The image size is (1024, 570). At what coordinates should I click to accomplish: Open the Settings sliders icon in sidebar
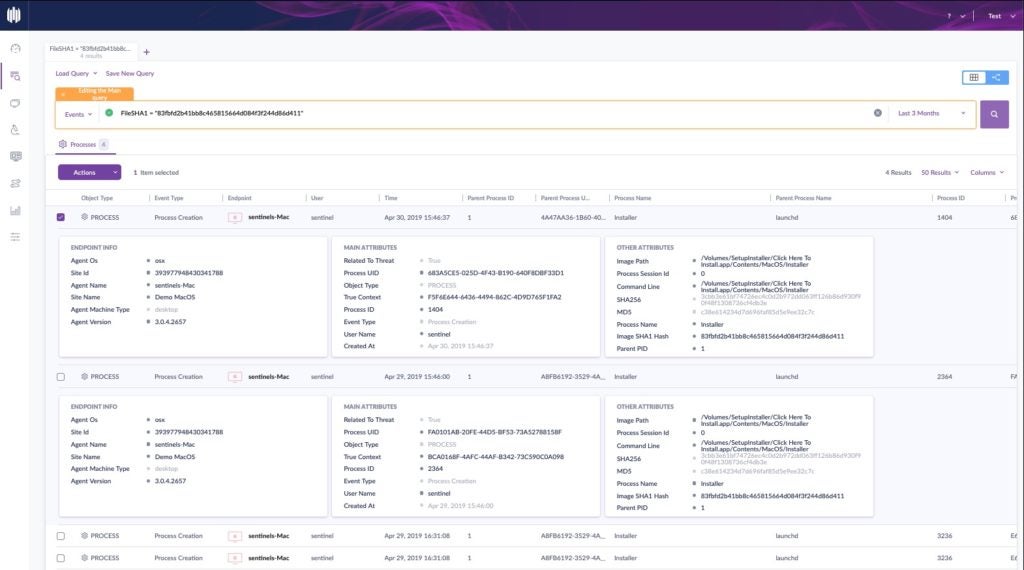[x=15, y=237]
